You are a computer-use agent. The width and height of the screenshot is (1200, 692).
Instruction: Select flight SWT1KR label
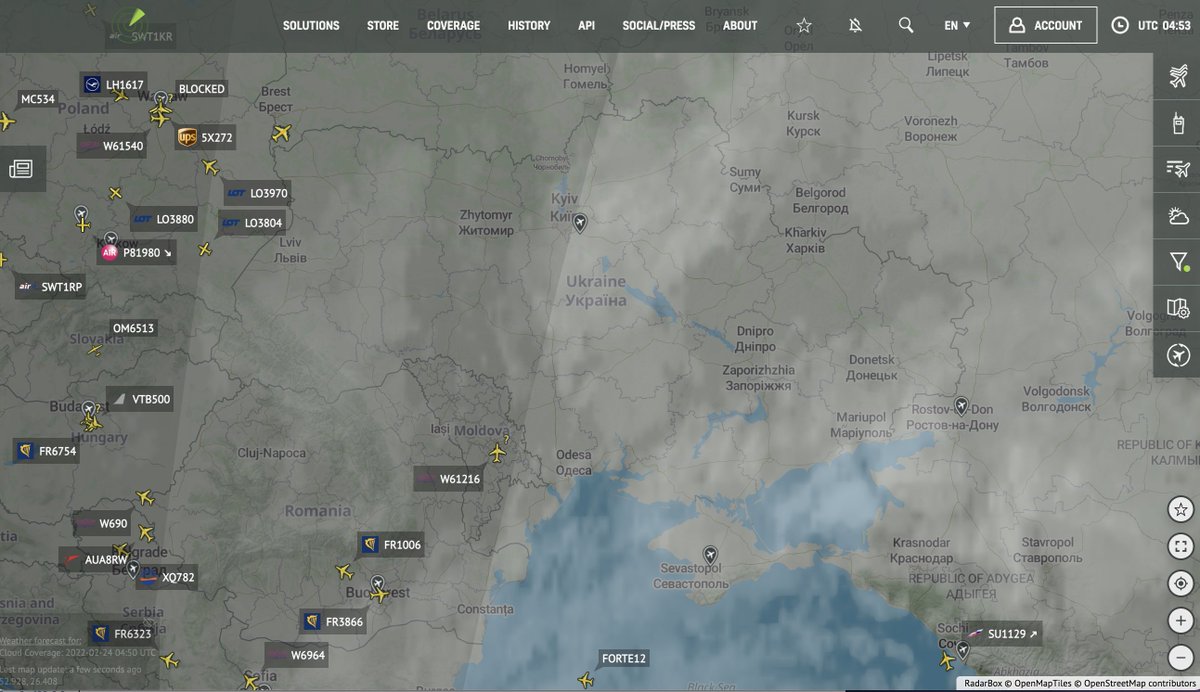coord(139,37)
